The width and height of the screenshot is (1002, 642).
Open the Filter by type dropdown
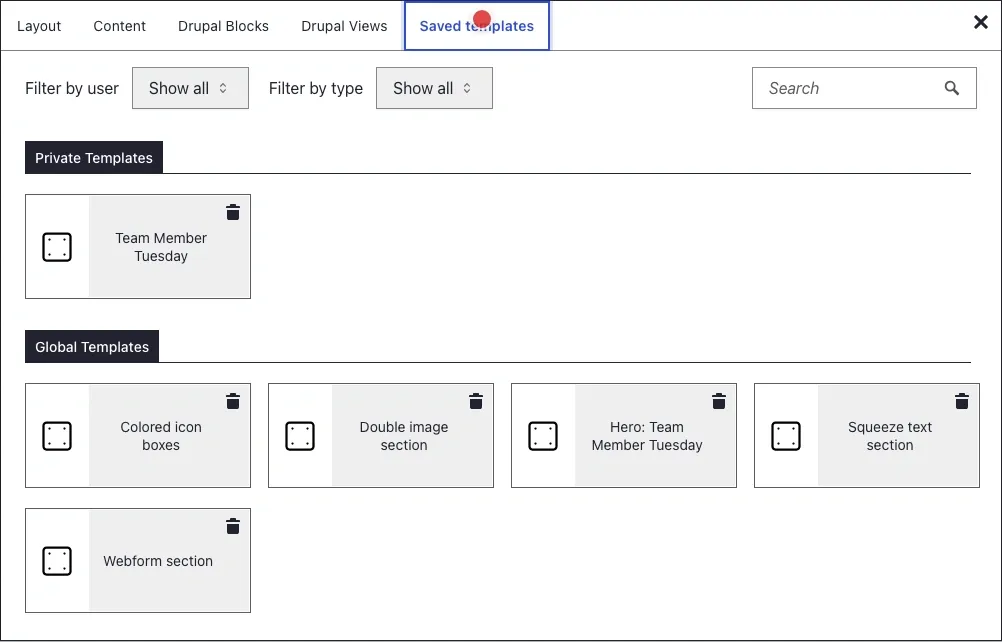pos(435,88)
